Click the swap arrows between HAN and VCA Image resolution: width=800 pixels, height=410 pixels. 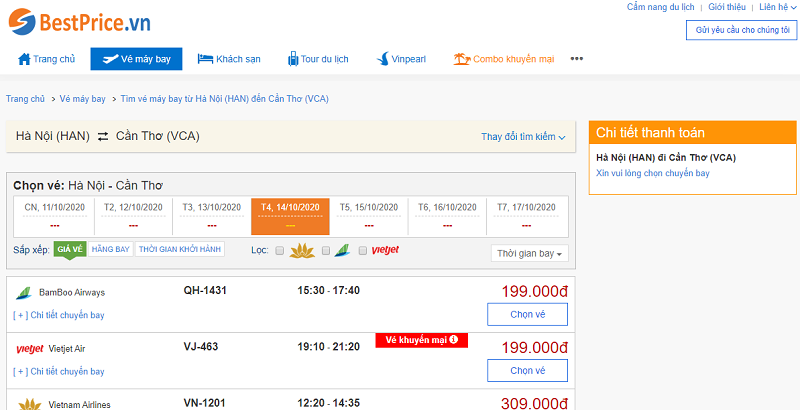click(103, 136)
